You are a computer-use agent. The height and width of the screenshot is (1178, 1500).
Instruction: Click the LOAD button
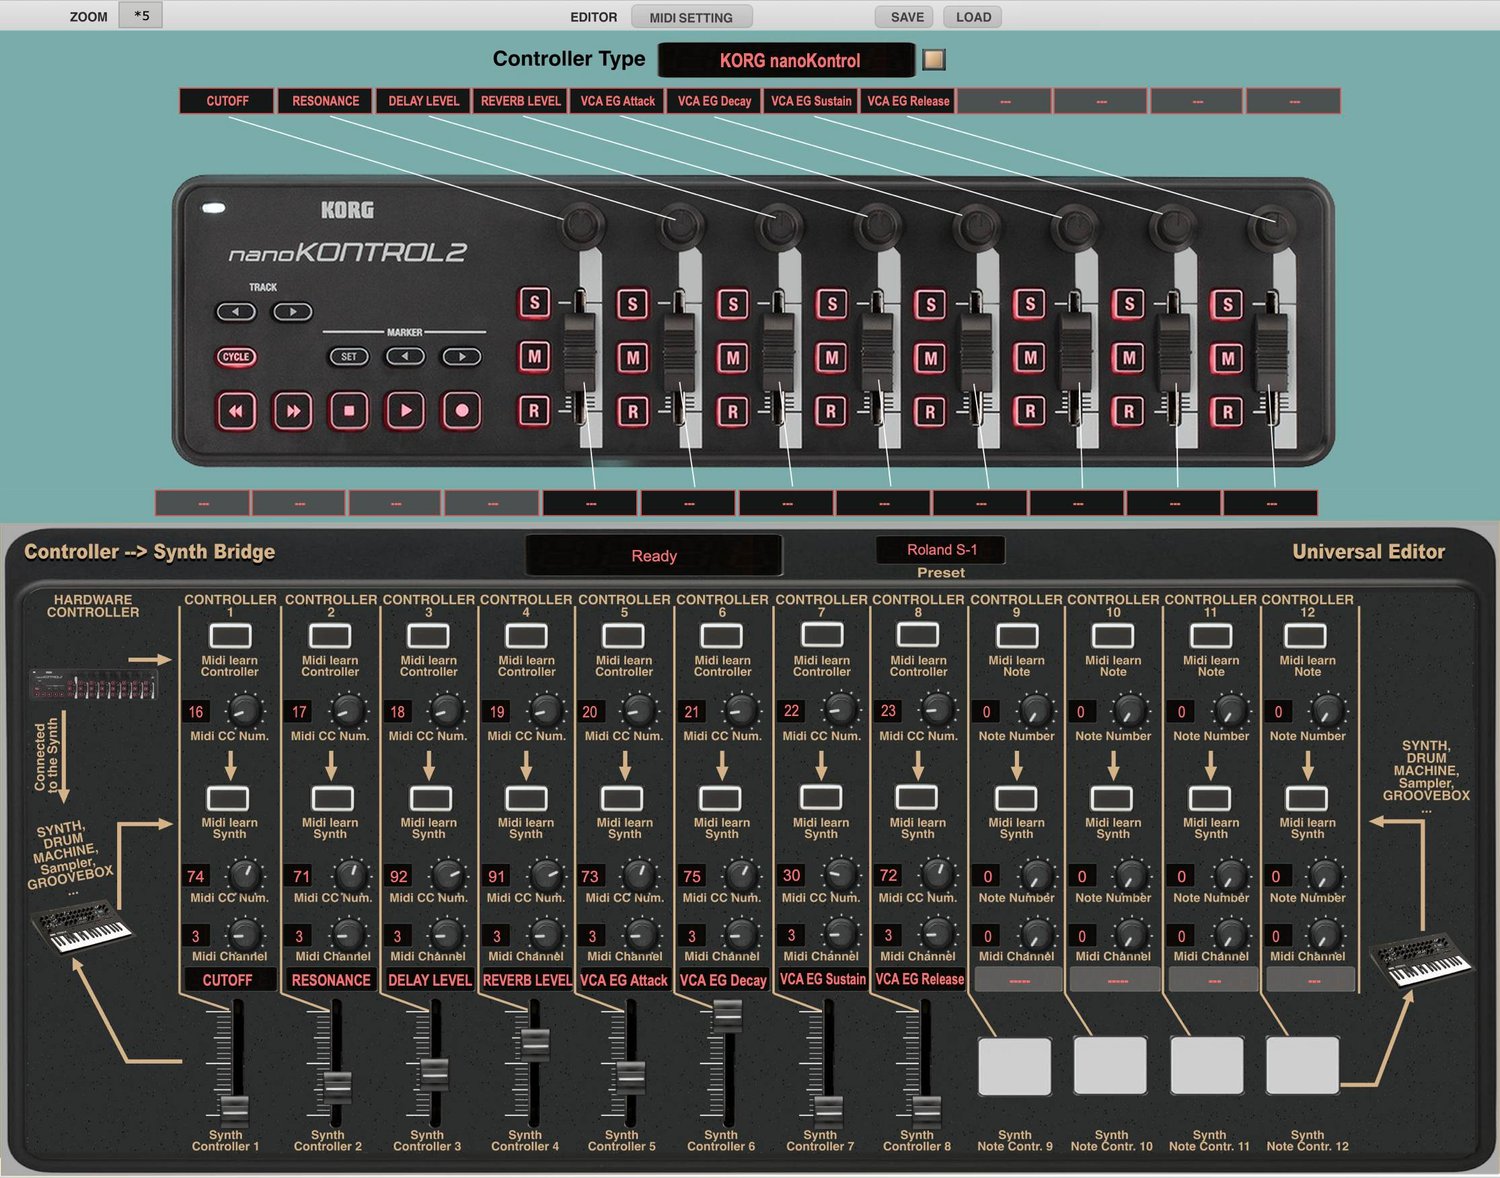[x=973, y=17]
